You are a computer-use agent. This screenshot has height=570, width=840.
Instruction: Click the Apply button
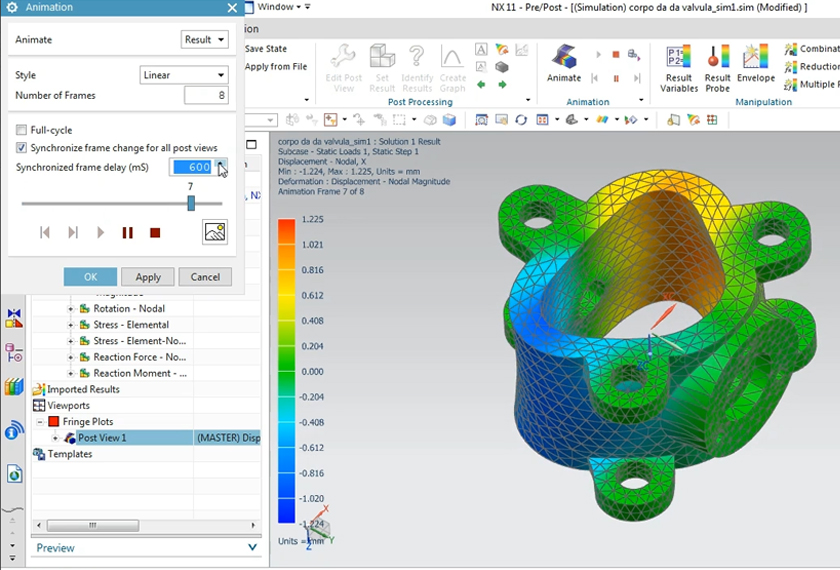(148, 277)
